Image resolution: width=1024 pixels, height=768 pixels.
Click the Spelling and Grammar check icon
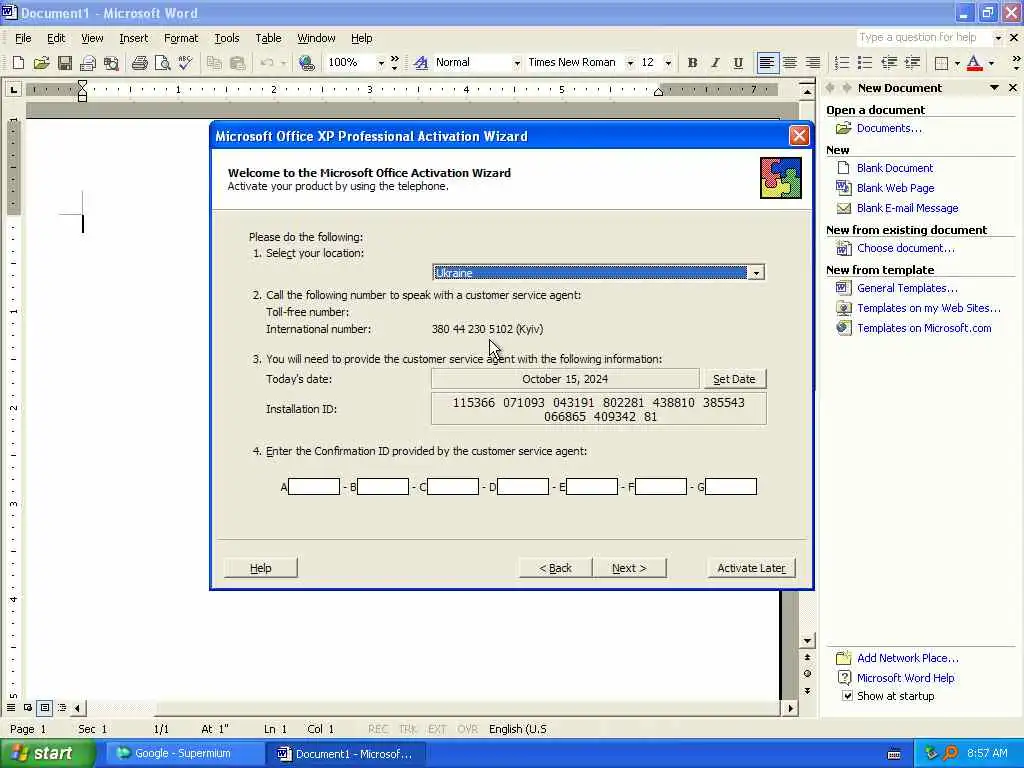point(185,63)
